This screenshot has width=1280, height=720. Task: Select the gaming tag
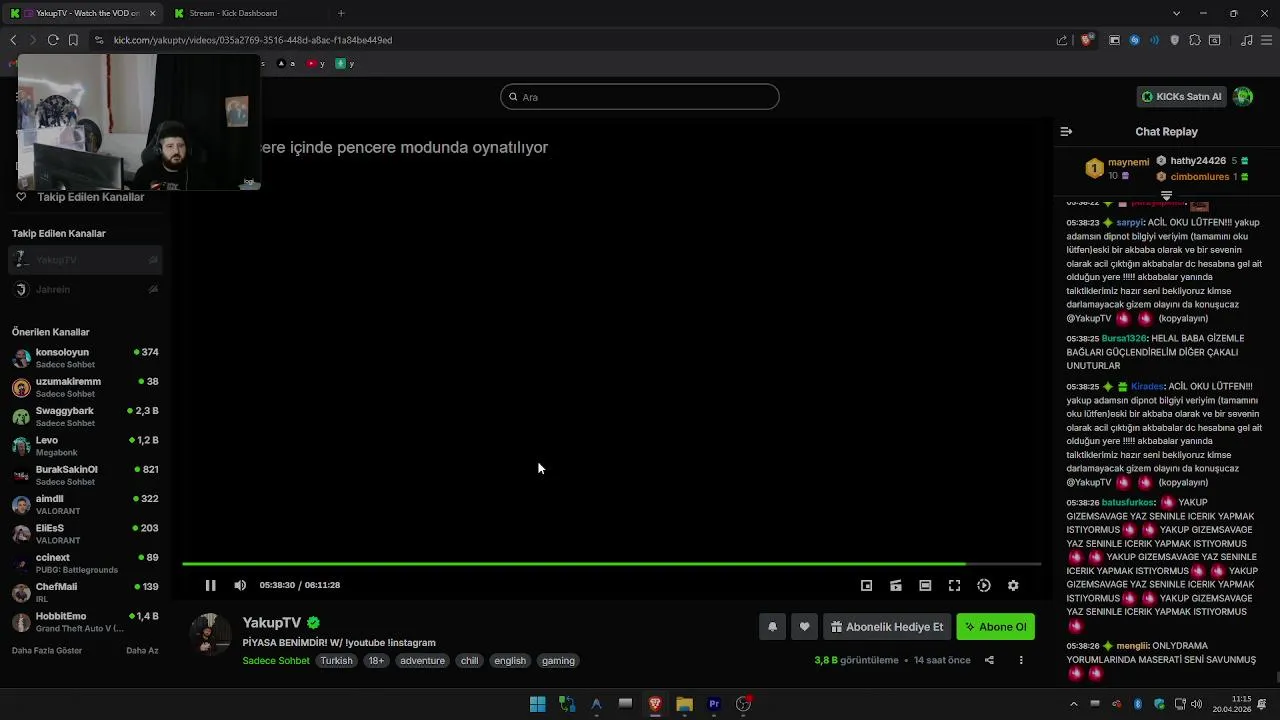click(x=558, y=661)
